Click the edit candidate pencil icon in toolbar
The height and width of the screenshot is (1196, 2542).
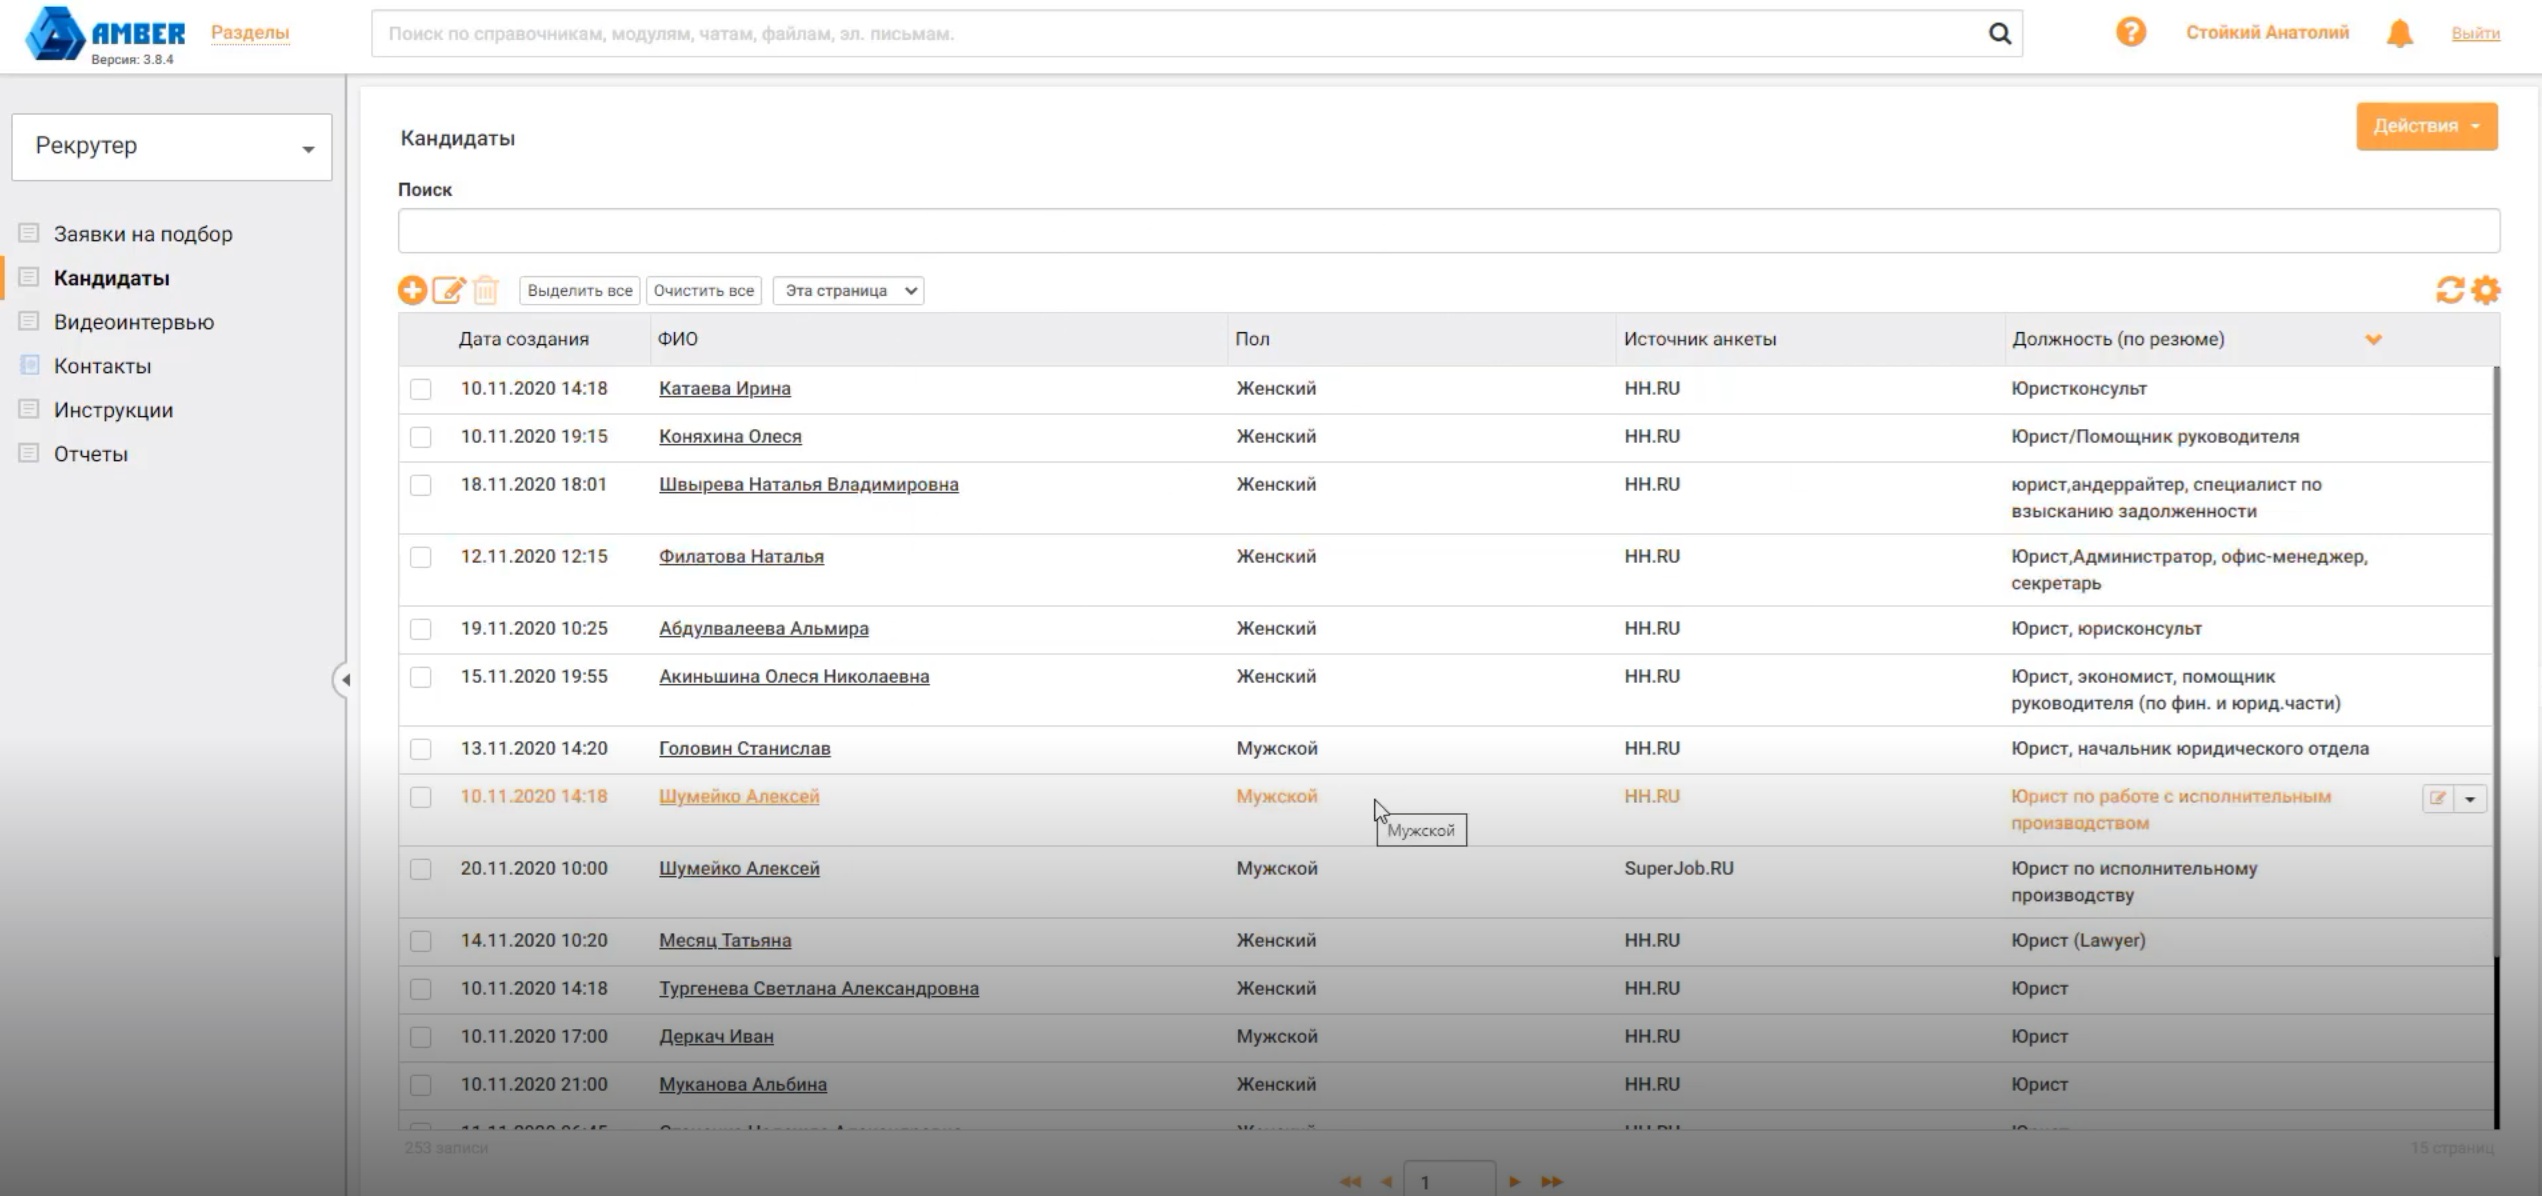(x=448, y=290)
